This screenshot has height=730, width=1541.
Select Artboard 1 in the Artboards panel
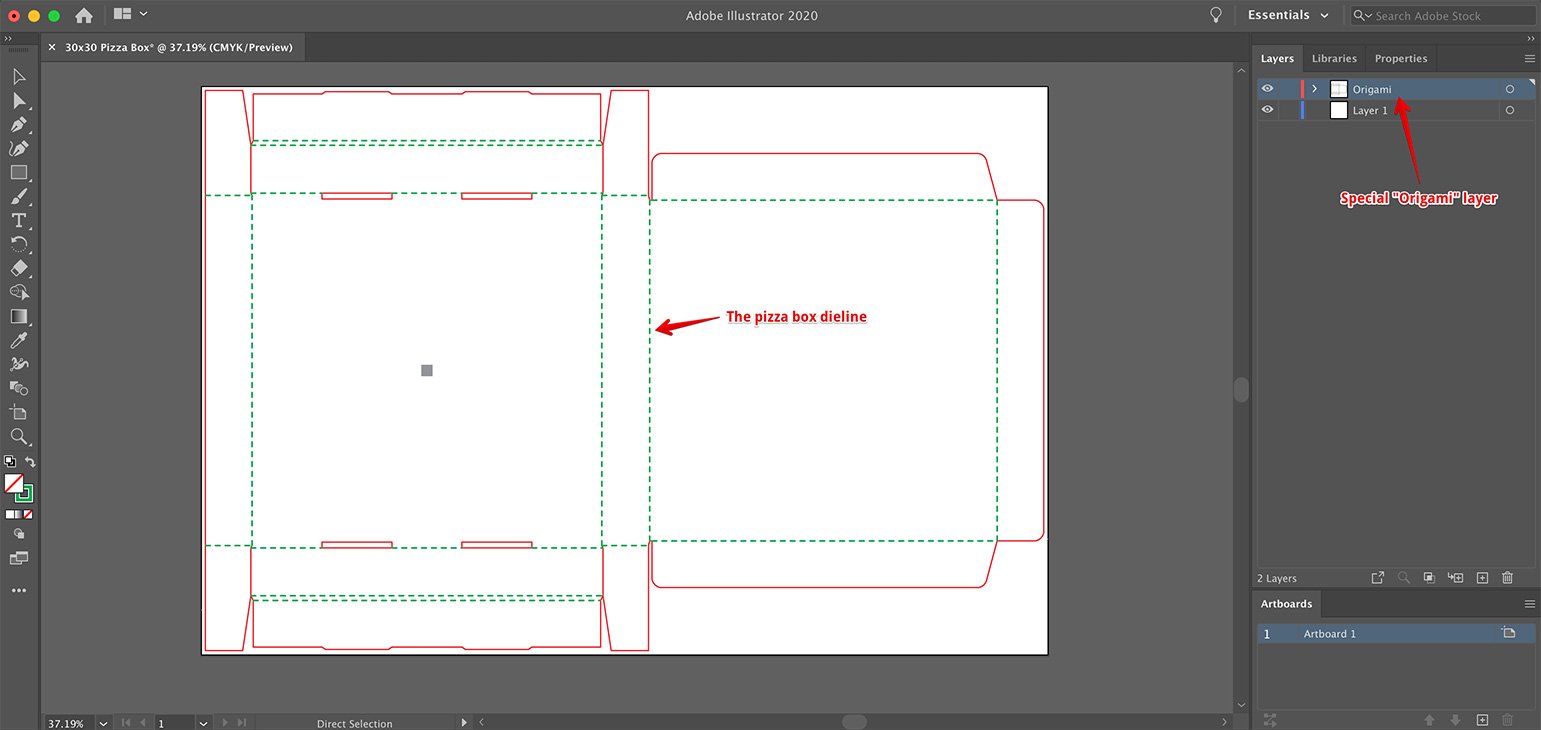[1330, 633]
